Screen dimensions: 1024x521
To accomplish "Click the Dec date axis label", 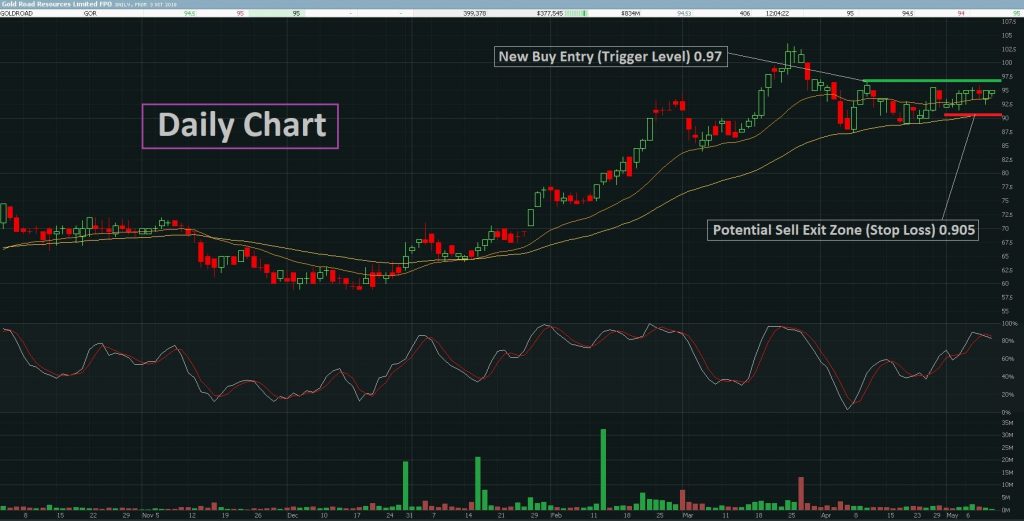I will coord(292,515).
